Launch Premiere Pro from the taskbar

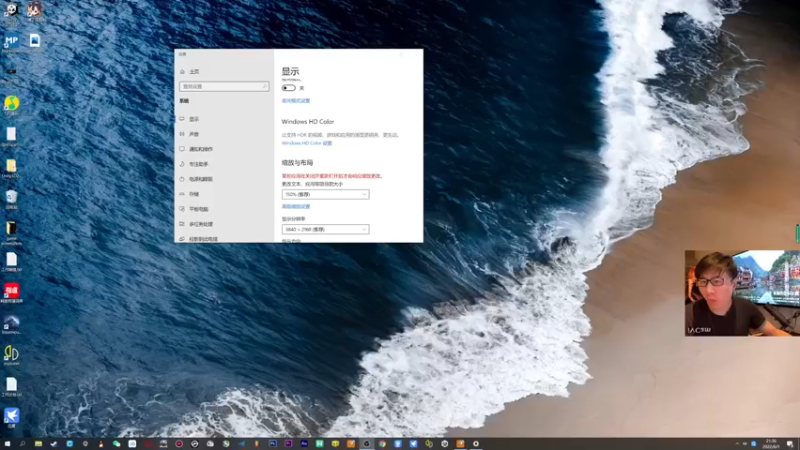288,444
